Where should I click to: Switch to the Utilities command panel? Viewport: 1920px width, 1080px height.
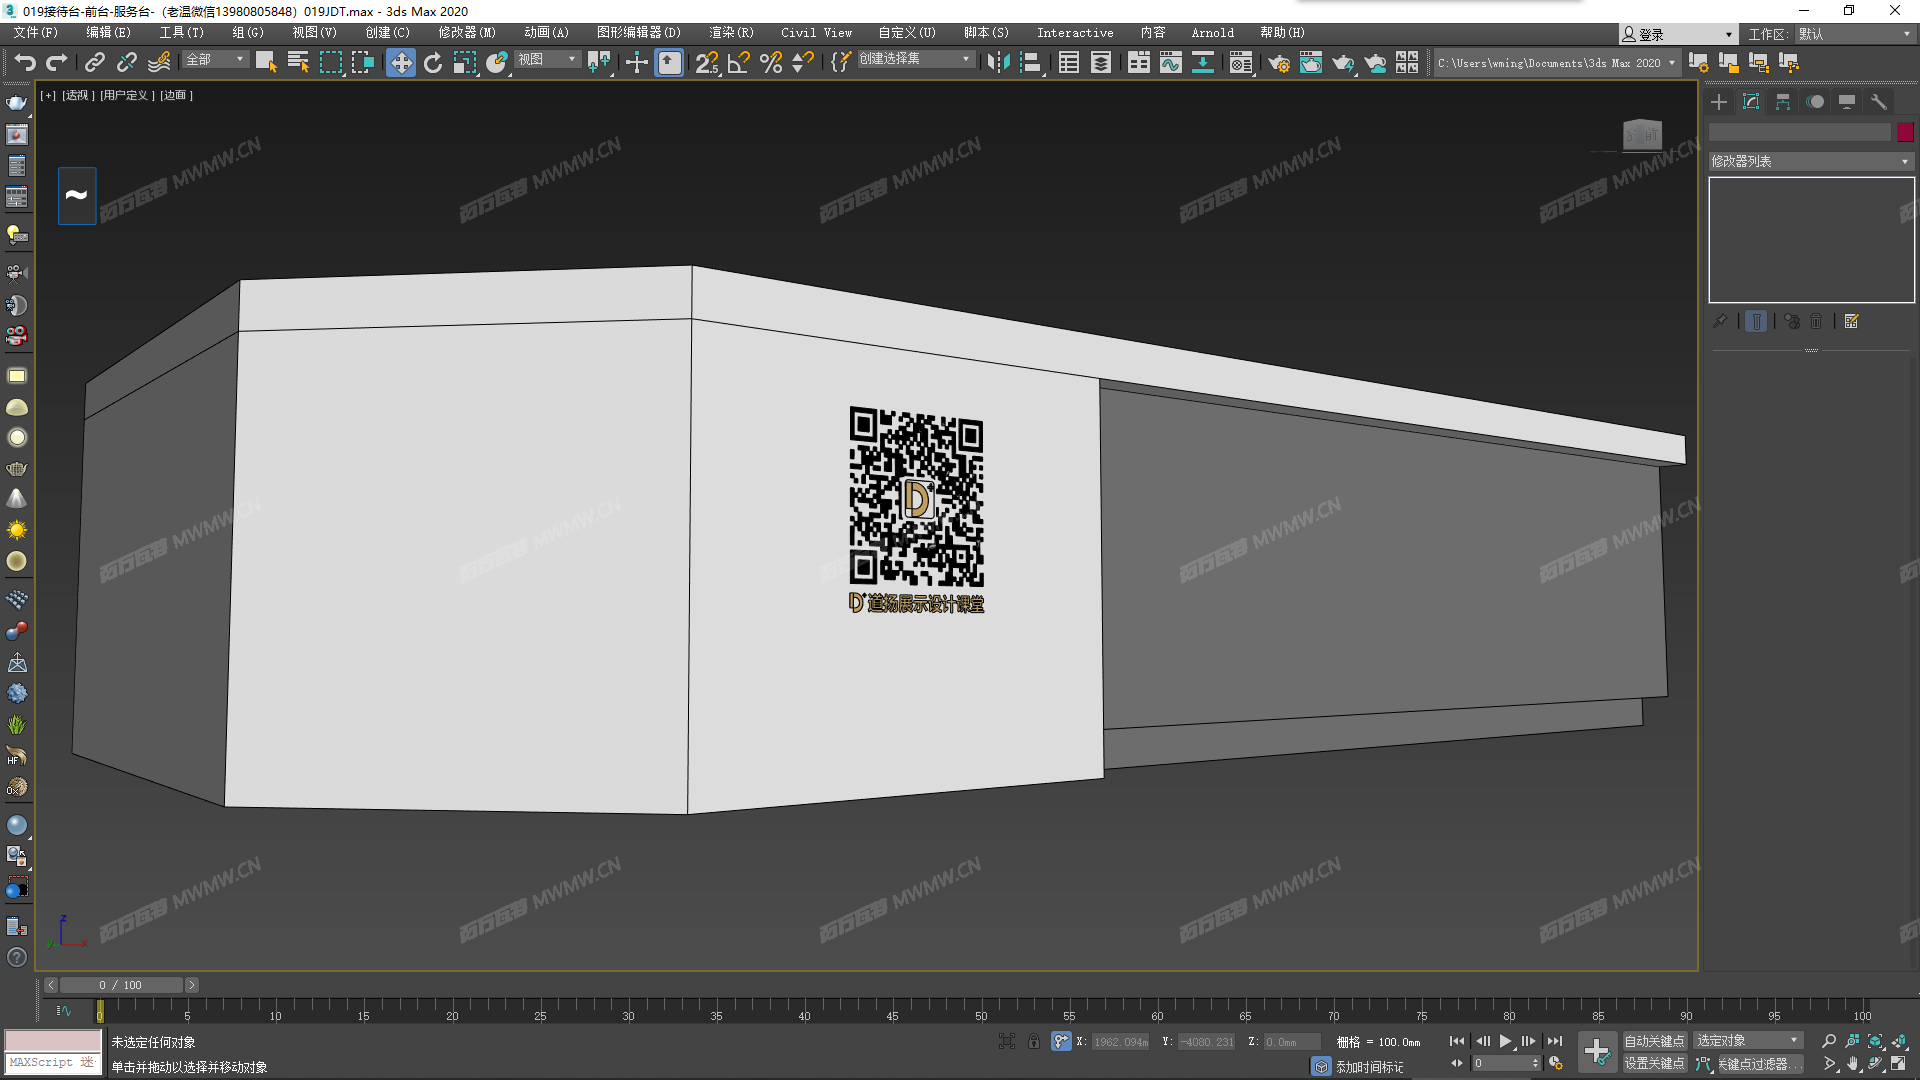[x=1879, y=102]
